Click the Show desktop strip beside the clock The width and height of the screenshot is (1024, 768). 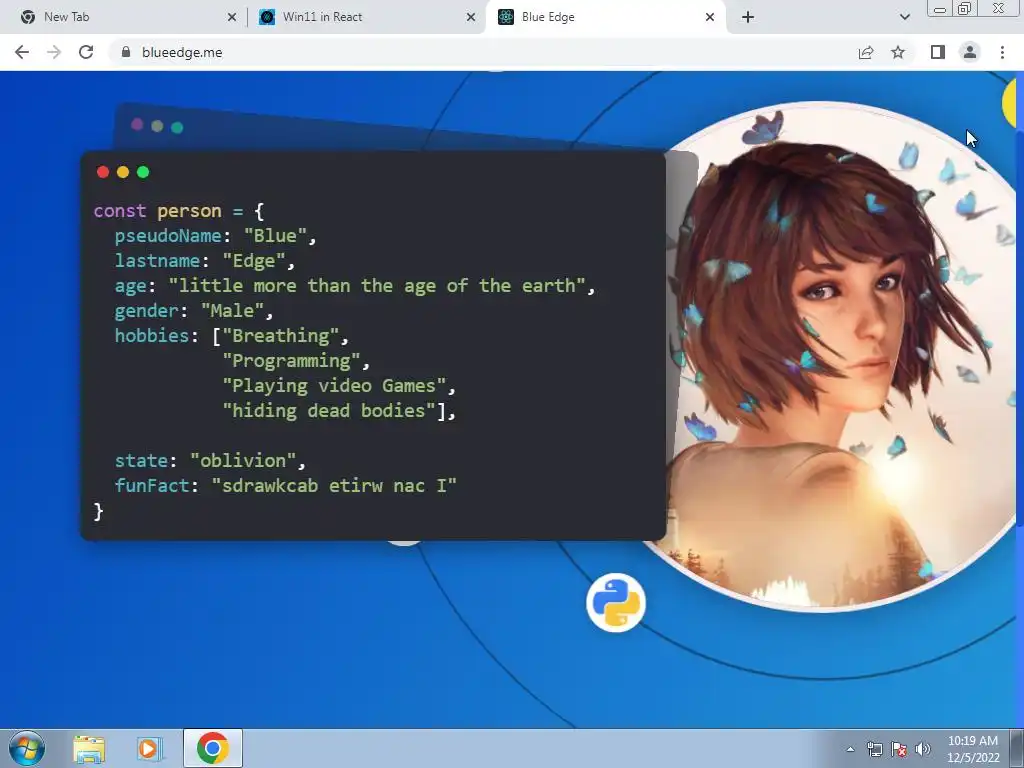(1017, 748)
